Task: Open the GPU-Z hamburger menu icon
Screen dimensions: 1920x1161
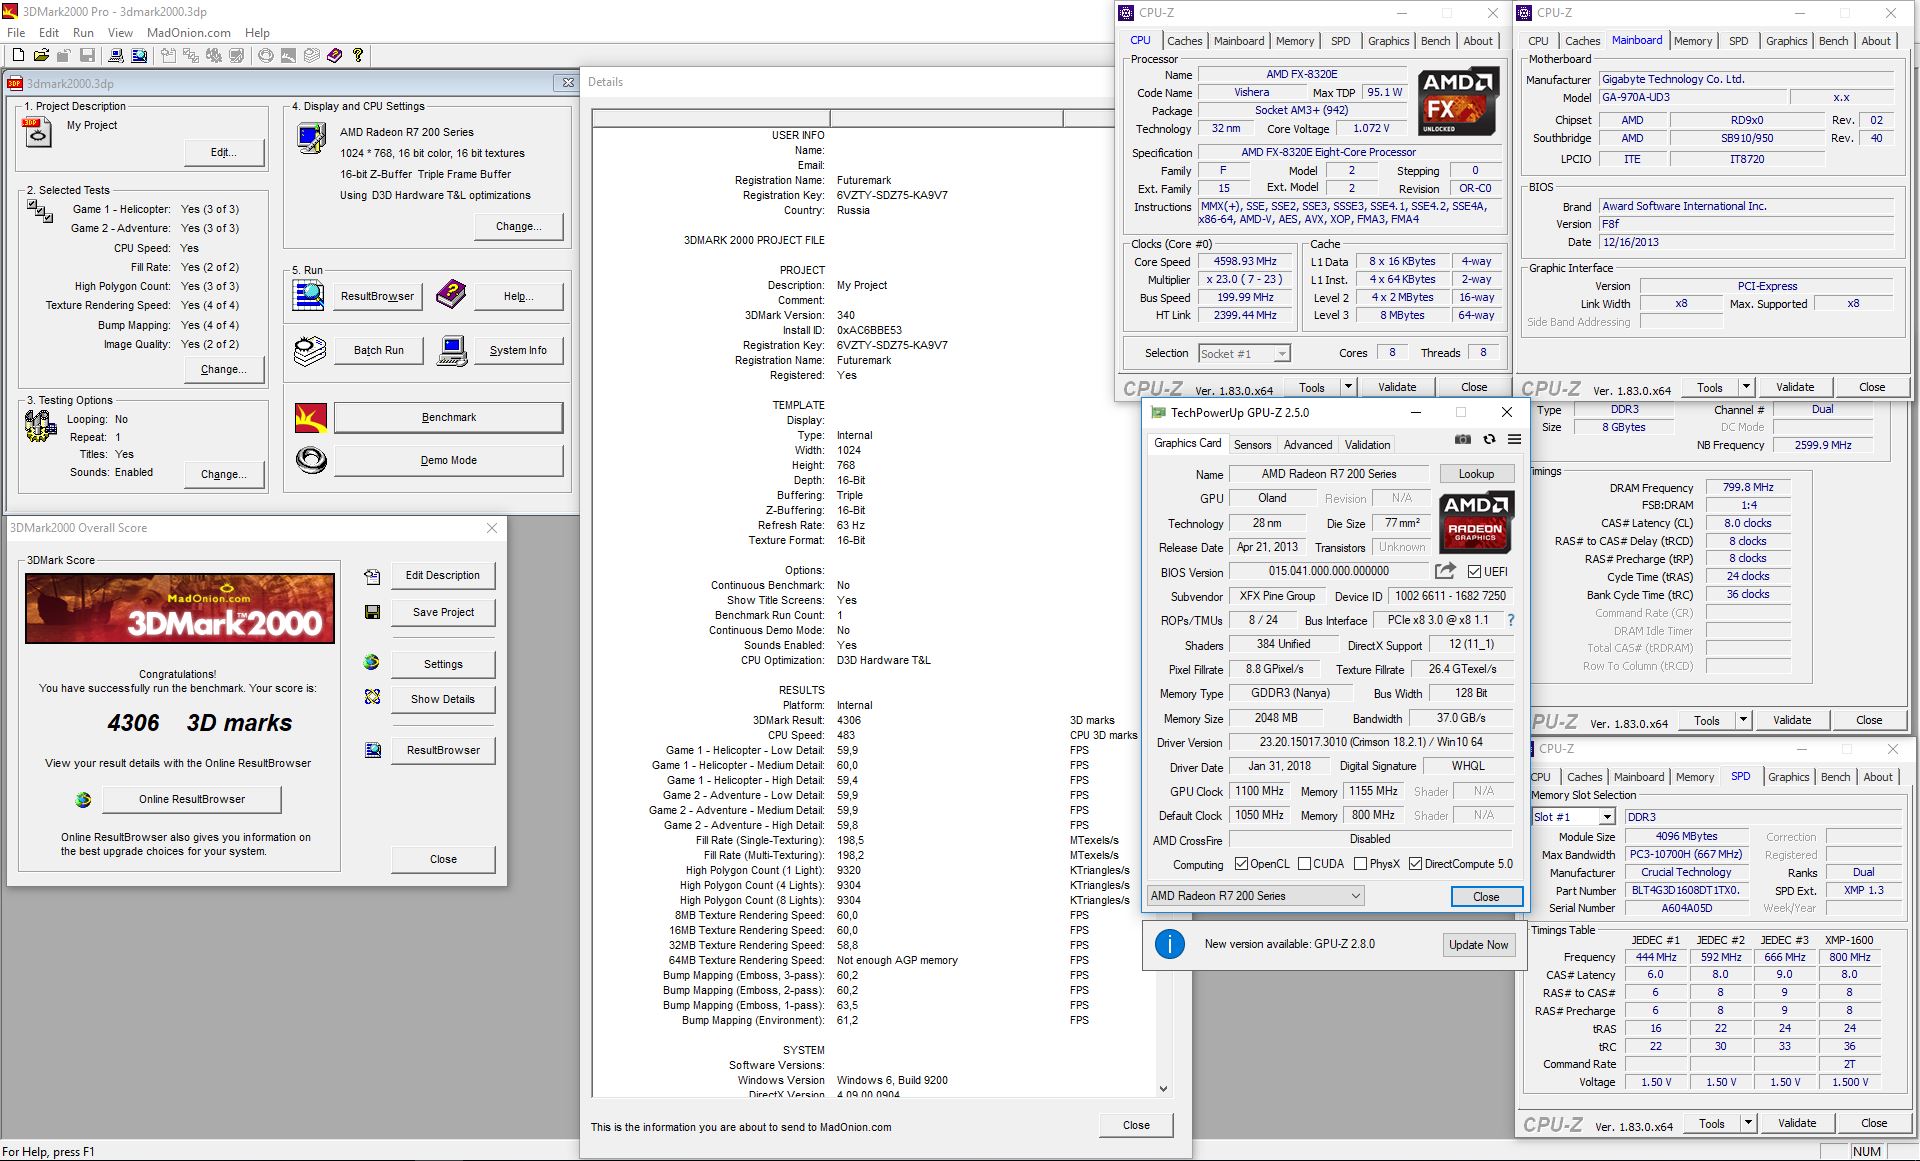Action: (1514, 439)
